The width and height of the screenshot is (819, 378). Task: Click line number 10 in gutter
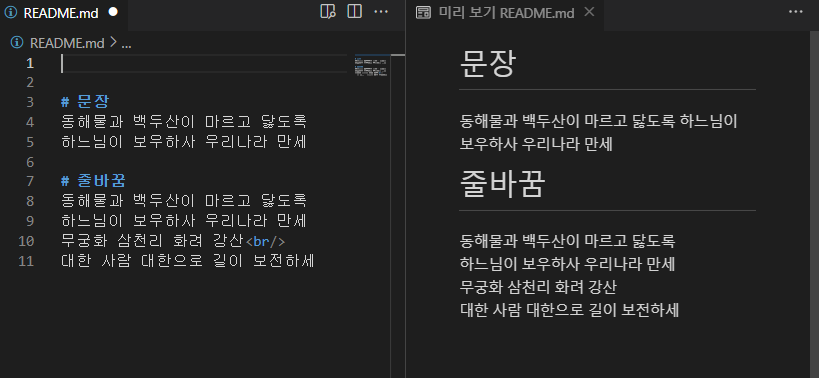point(26,241)
